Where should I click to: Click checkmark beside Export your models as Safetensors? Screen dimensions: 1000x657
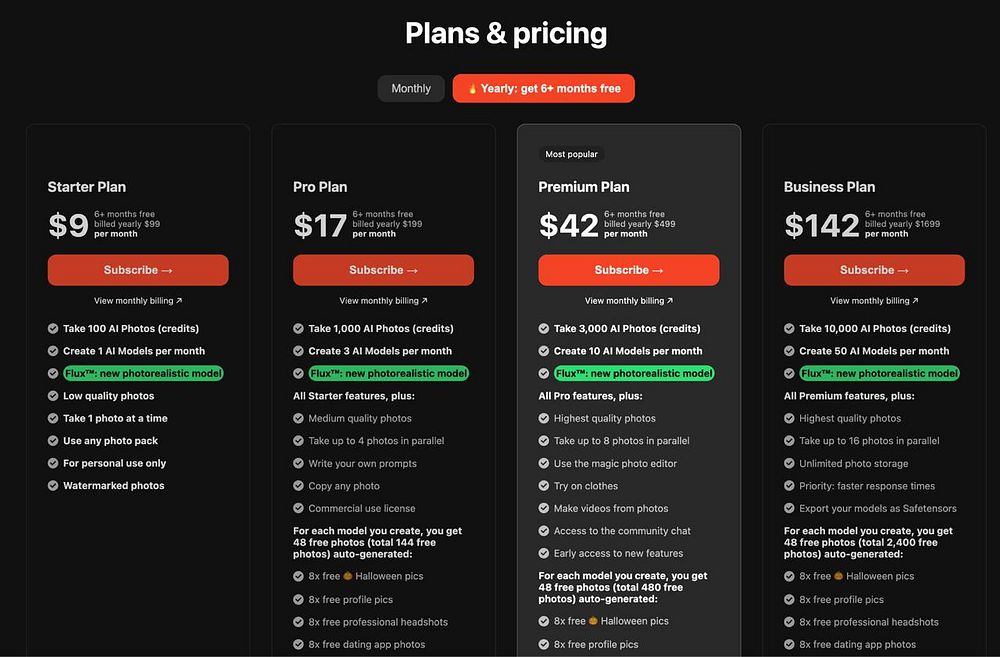click(x=790, y=508)
